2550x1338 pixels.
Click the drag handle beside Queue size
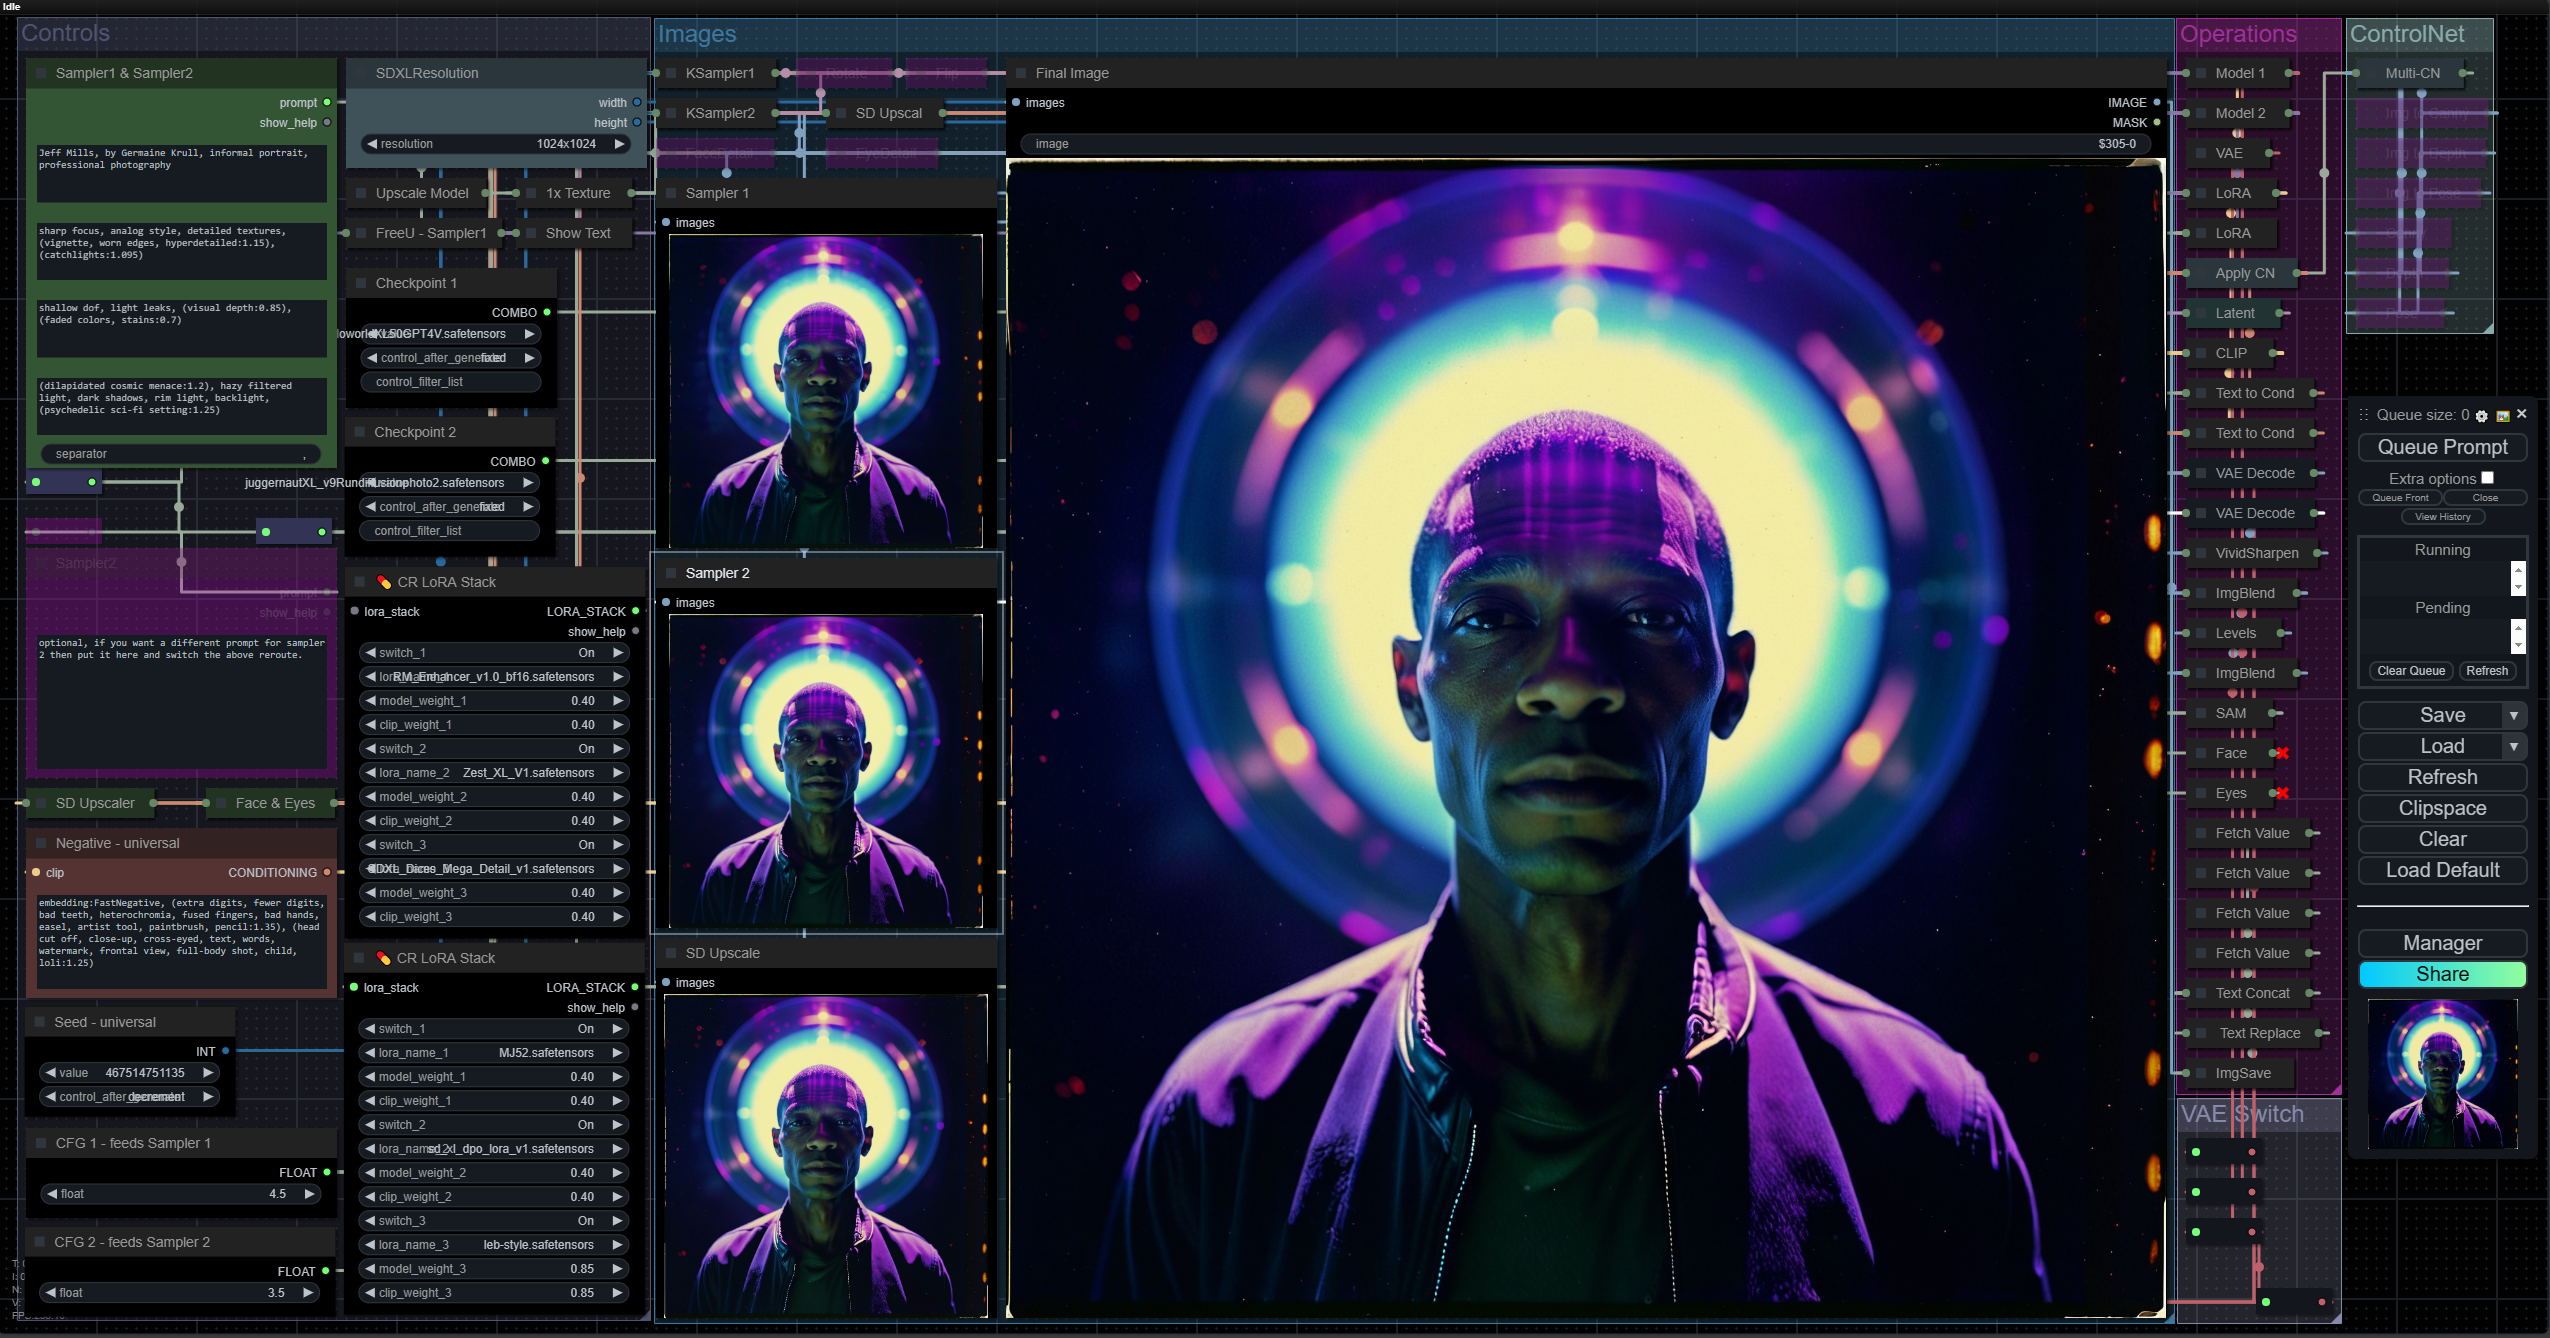point(2364,415)
